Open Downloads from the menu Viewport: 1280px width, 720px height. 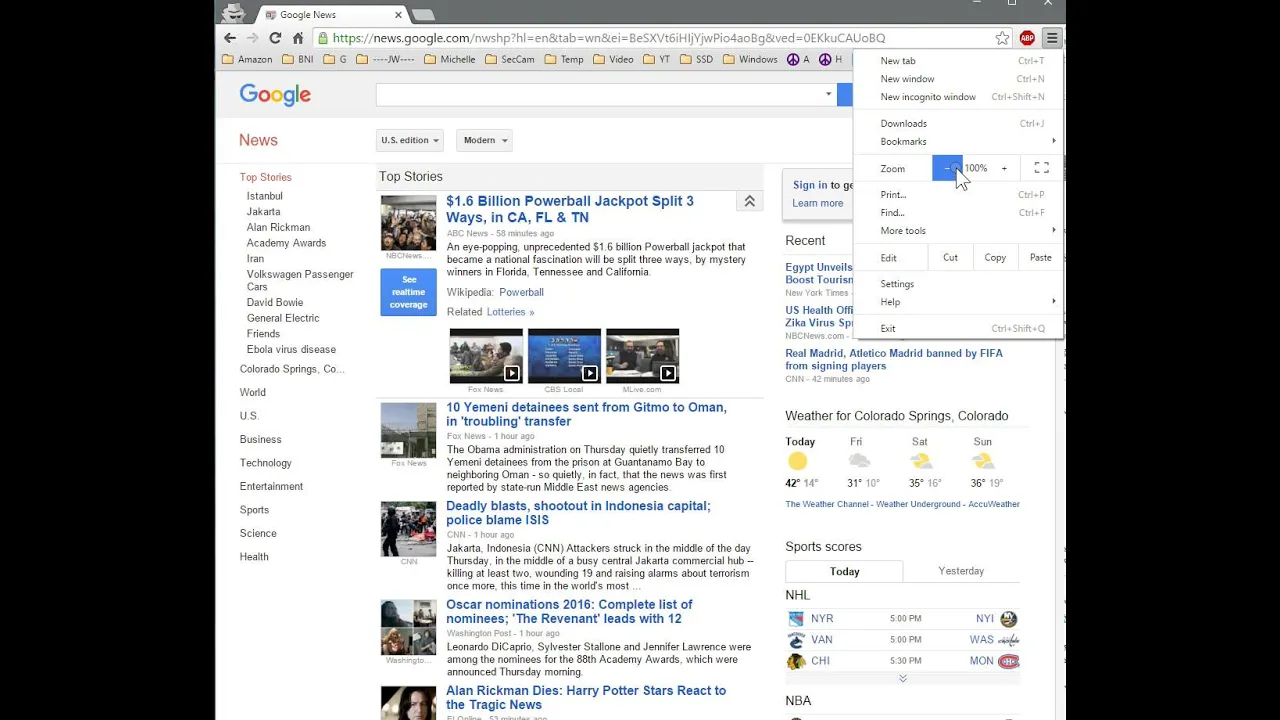[958, 124]
